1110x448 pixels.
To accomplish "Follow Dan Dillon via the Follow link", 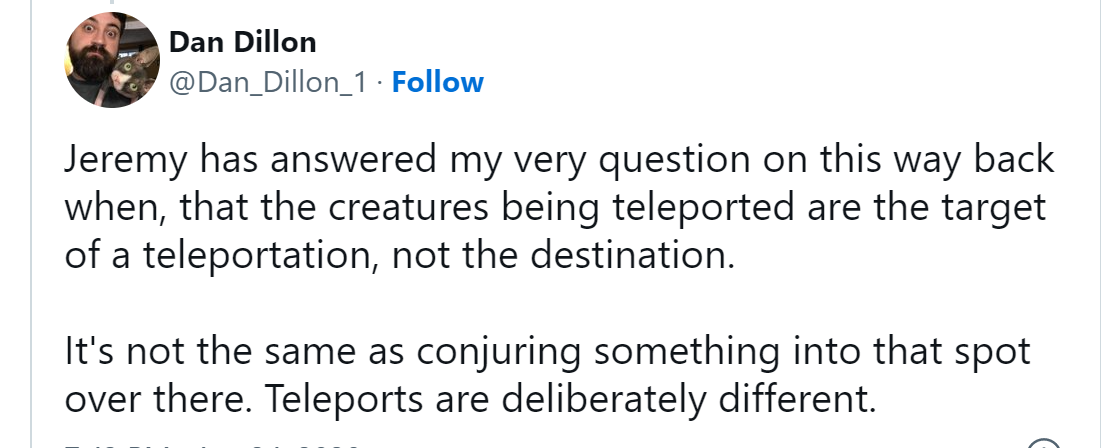I will 438,82.
